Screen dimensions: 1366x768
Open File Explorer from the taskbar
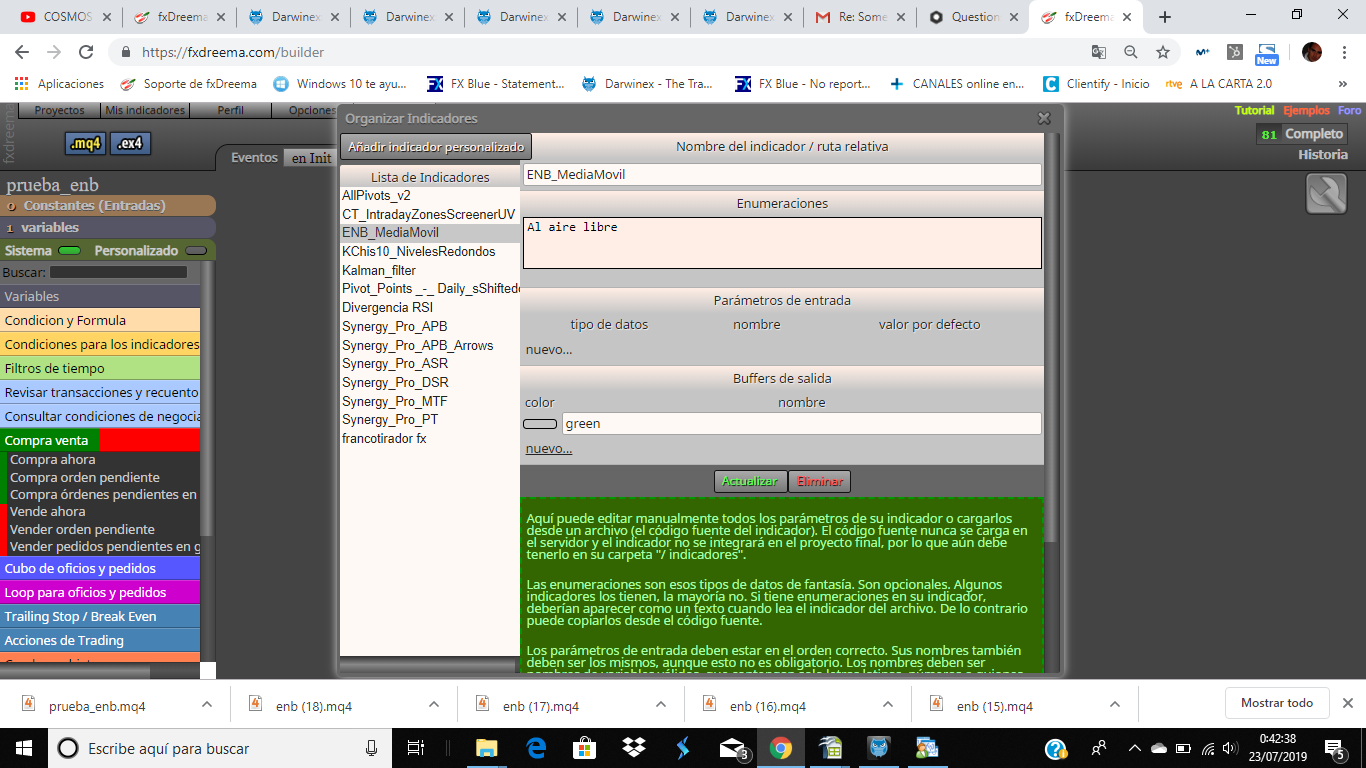coord(486,748)
